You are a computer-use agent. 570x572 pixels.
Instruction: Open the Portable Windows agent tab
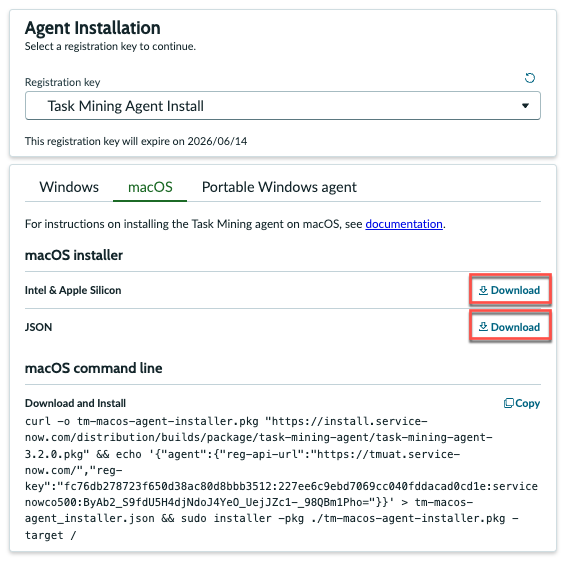pos(279,187)
